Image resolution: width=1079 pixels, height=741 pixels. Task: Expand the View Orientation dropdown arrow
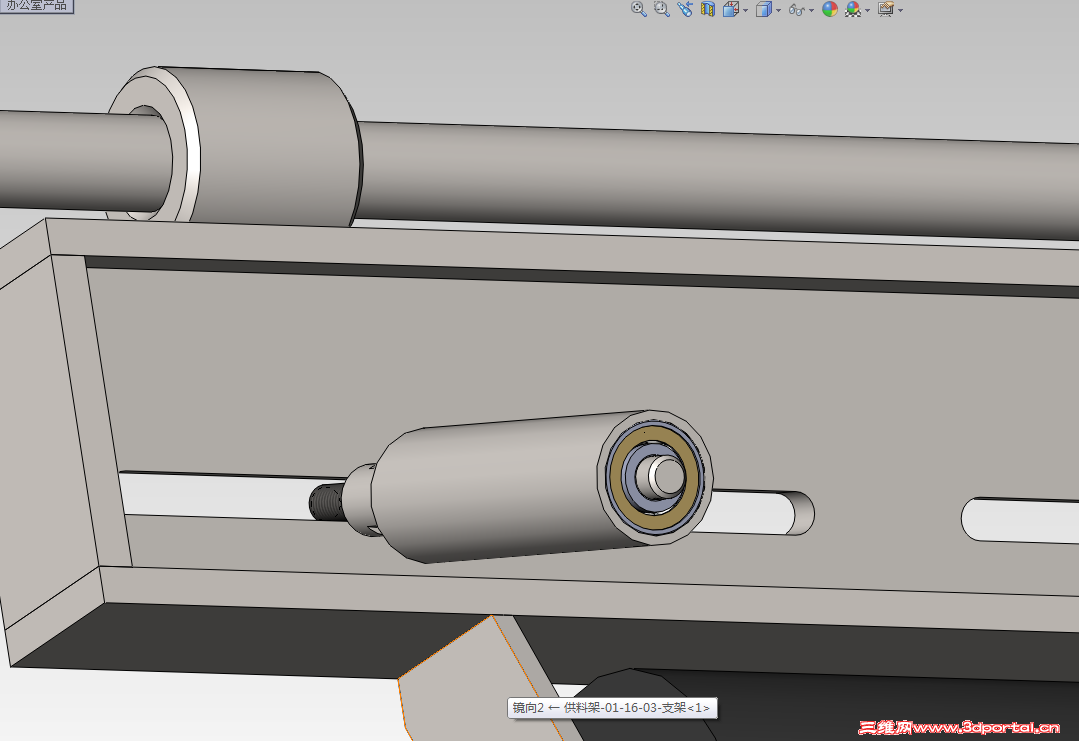pyautogui.click(x=745, y=10)
